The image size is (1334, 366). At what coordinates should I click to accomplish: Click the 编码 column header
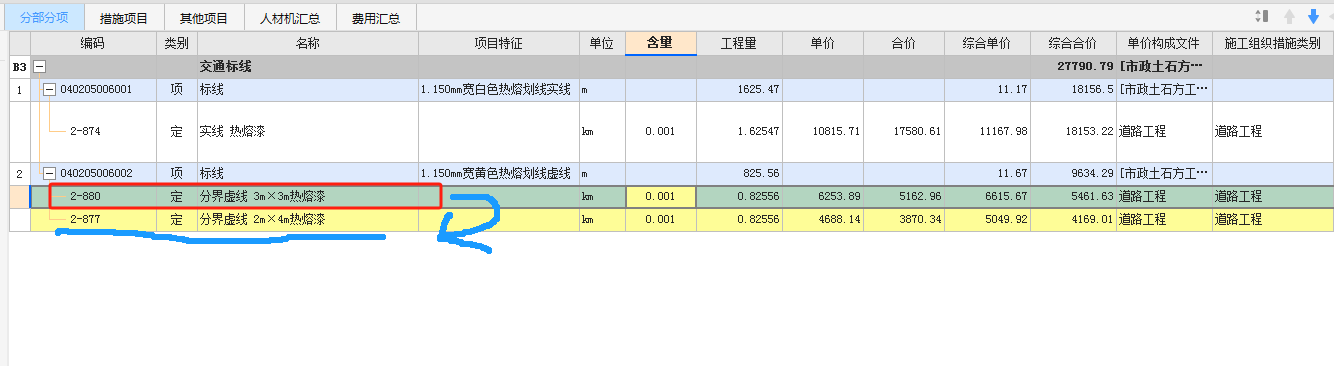point(93,44)
